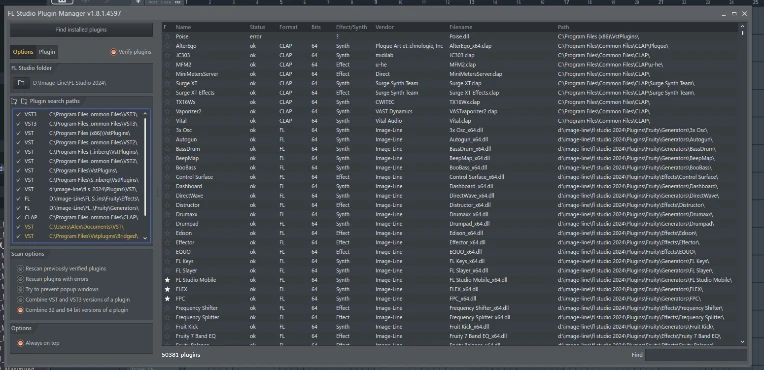The height and width of the screenshot is (370, 764).
Task: Click inside the Find search field
Action: (x=695, y=355)
